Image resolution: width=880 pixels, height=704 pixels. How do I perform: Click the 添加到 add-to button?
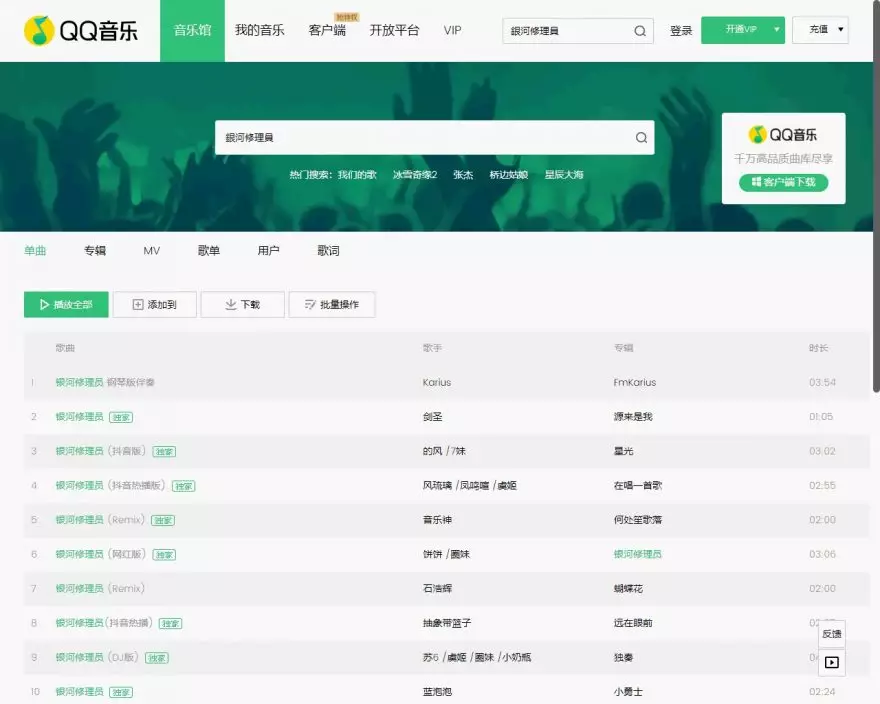[x=154, y=305]
